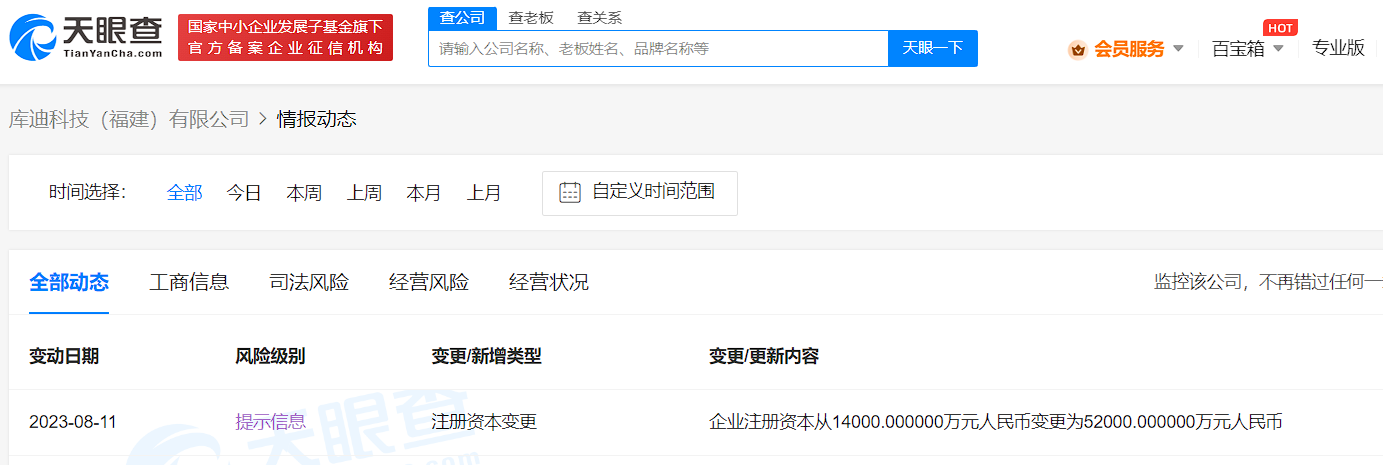This screenshot has height=465, width=1383.
Task: Switch to the 查关系 search tab
Action: coord(600,17)
